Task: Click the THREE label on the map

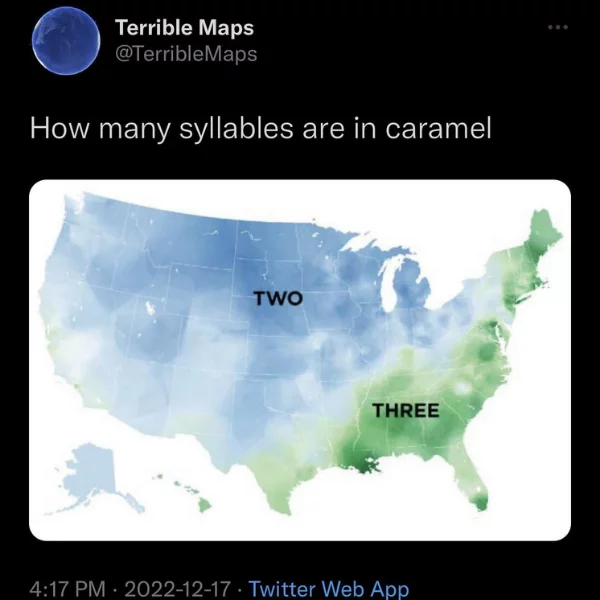Action: pyautogui.click(x=406, y=411)
